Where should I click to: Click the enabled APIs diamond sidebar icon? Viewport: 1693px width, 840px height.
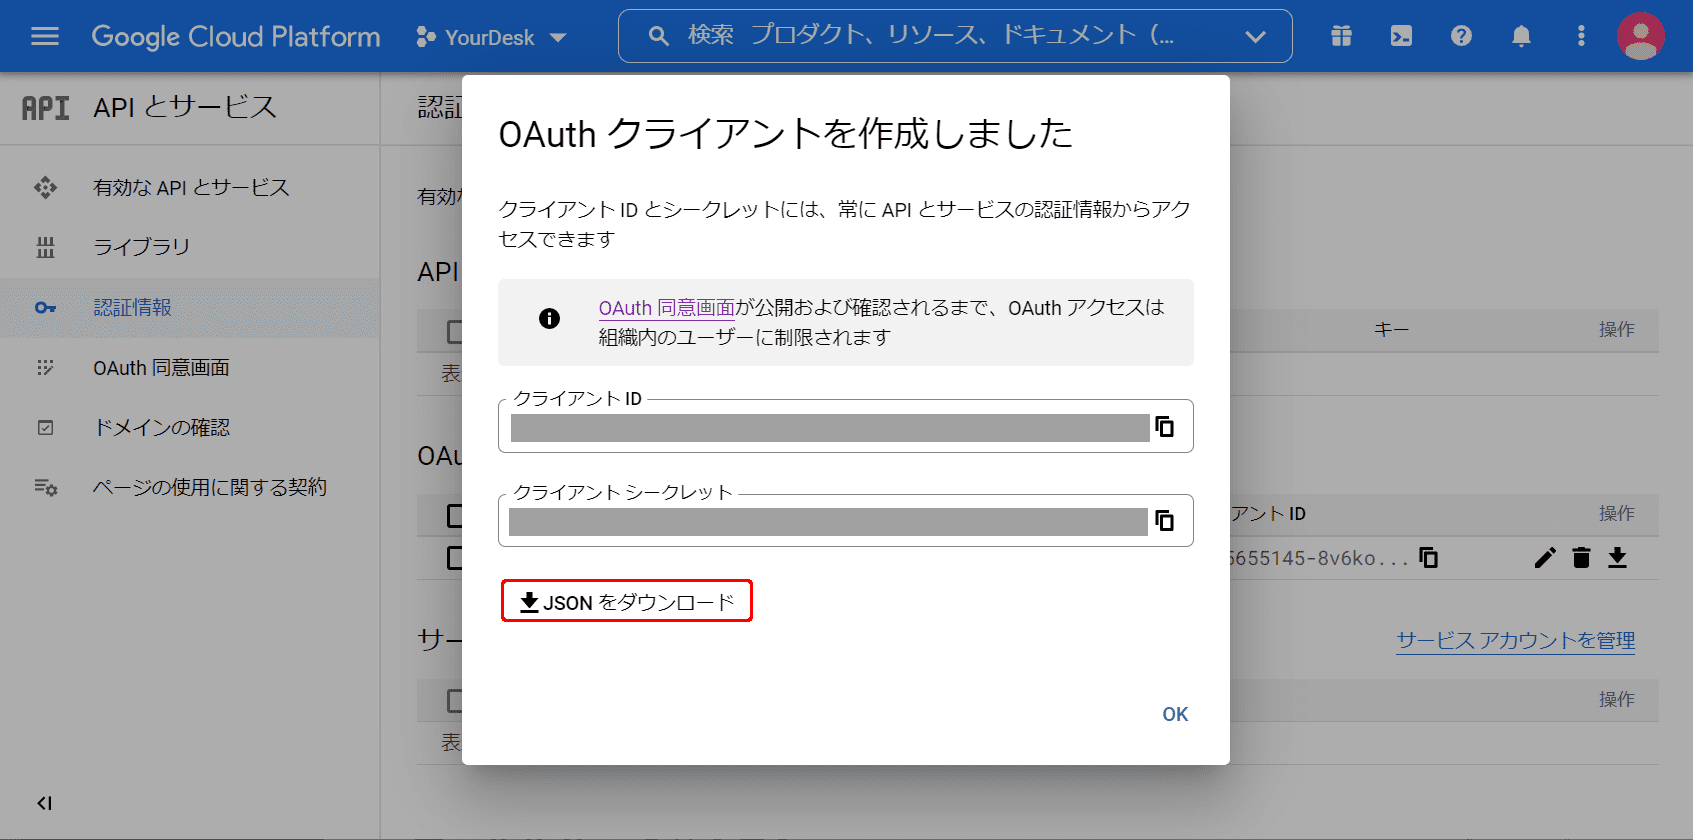46,187
